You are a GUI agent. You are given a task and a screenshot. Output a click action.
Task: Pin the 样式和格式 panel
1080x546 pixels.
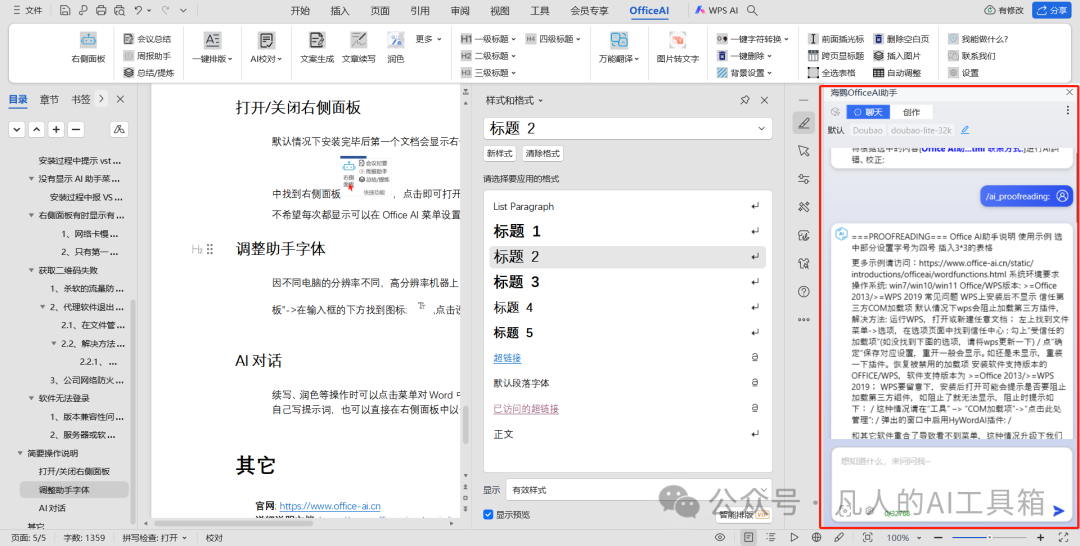[x=745, y=101]
